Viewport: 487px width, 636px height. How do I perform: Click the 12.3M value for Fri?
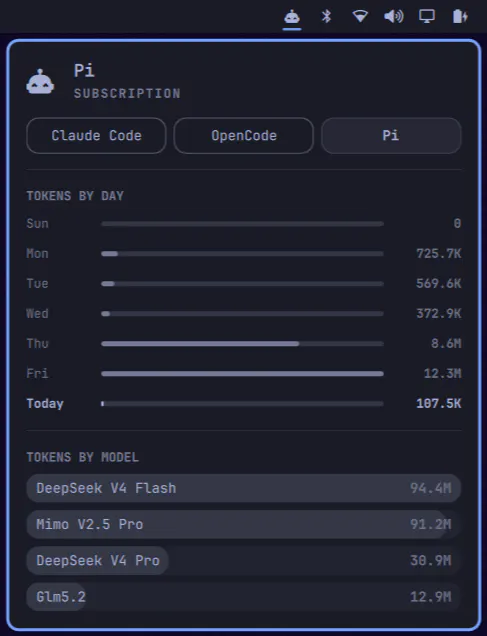(x=442, y=374)
